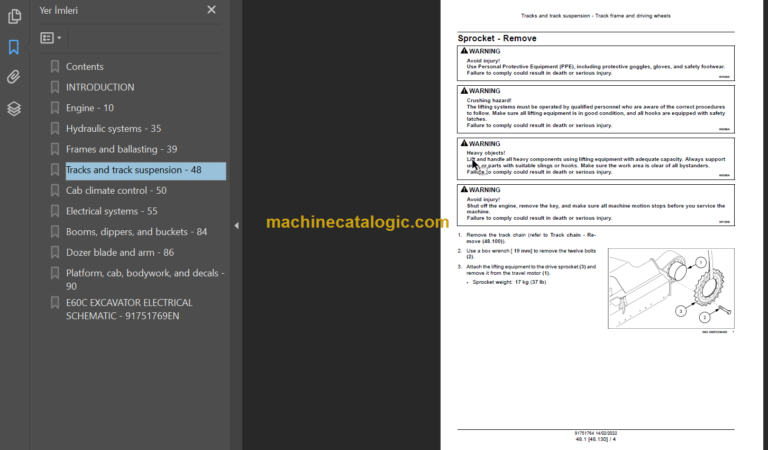Go to Dozer blade and arm - 86

120,252
